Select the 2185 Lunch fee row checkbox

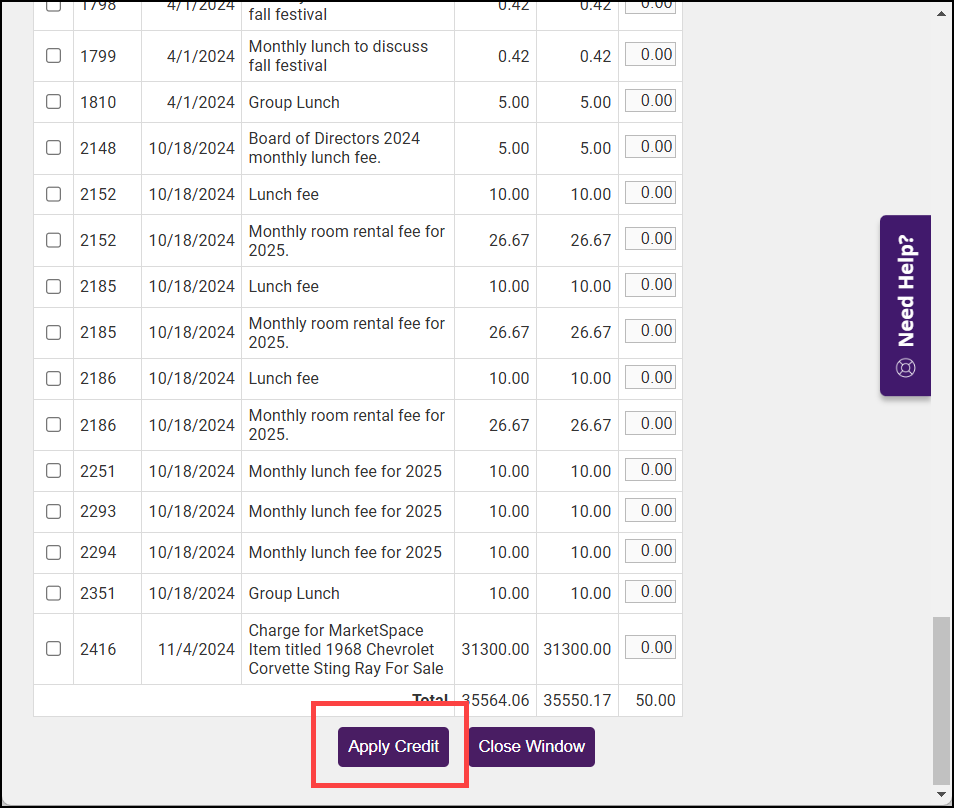click(x=54, y=286)
